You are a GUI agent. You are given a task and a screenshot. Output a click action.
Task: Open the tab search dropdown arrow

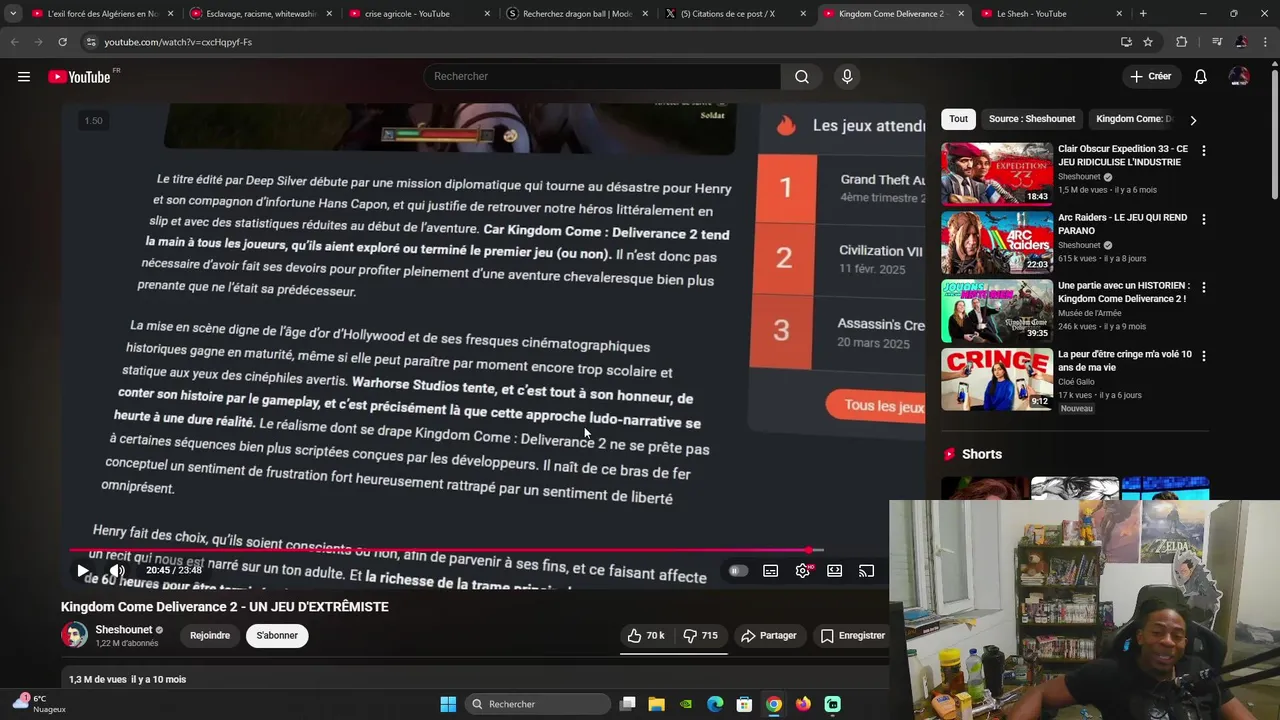(x=13, y=14)
